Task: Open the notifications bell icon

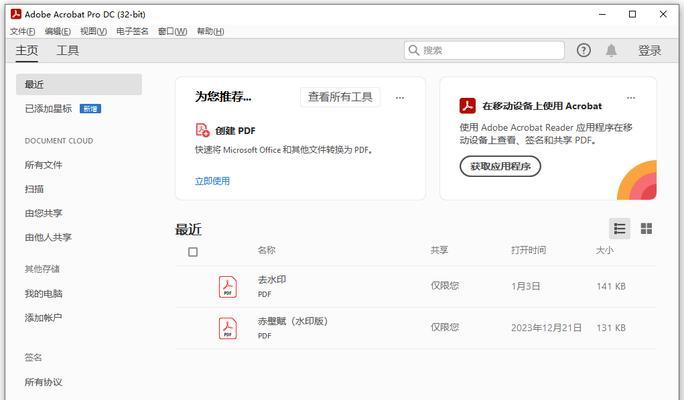Action: pos(611,51)
